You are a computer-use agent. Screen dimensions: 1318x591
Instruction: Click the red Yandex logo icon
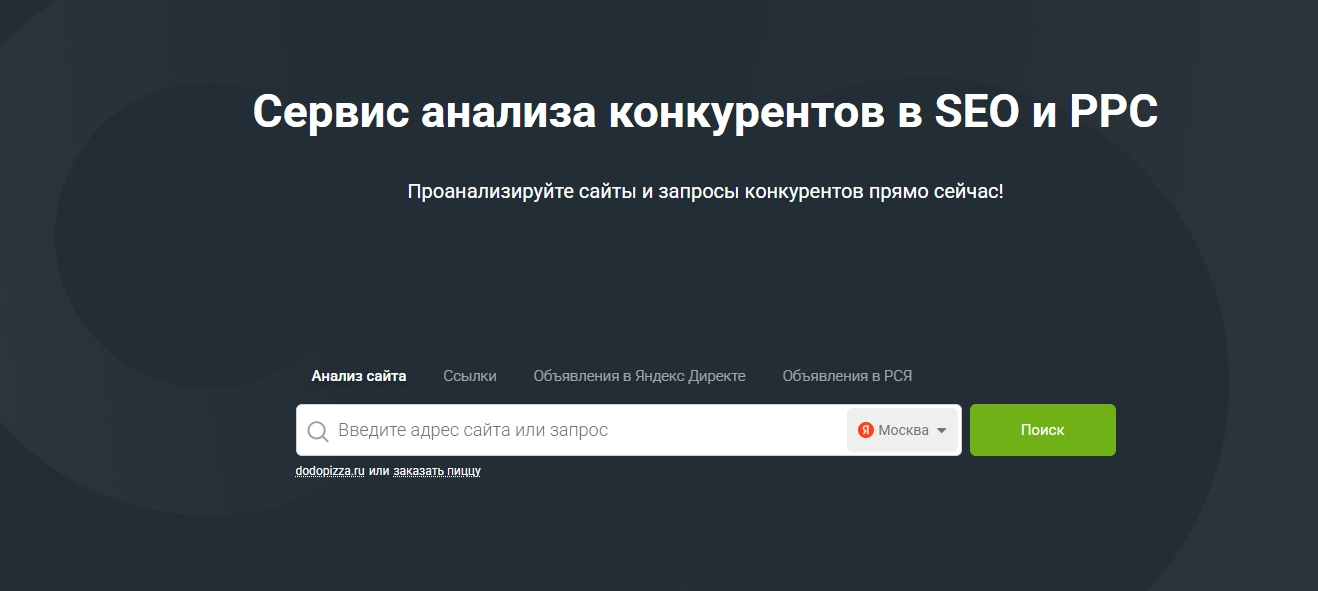866,430
